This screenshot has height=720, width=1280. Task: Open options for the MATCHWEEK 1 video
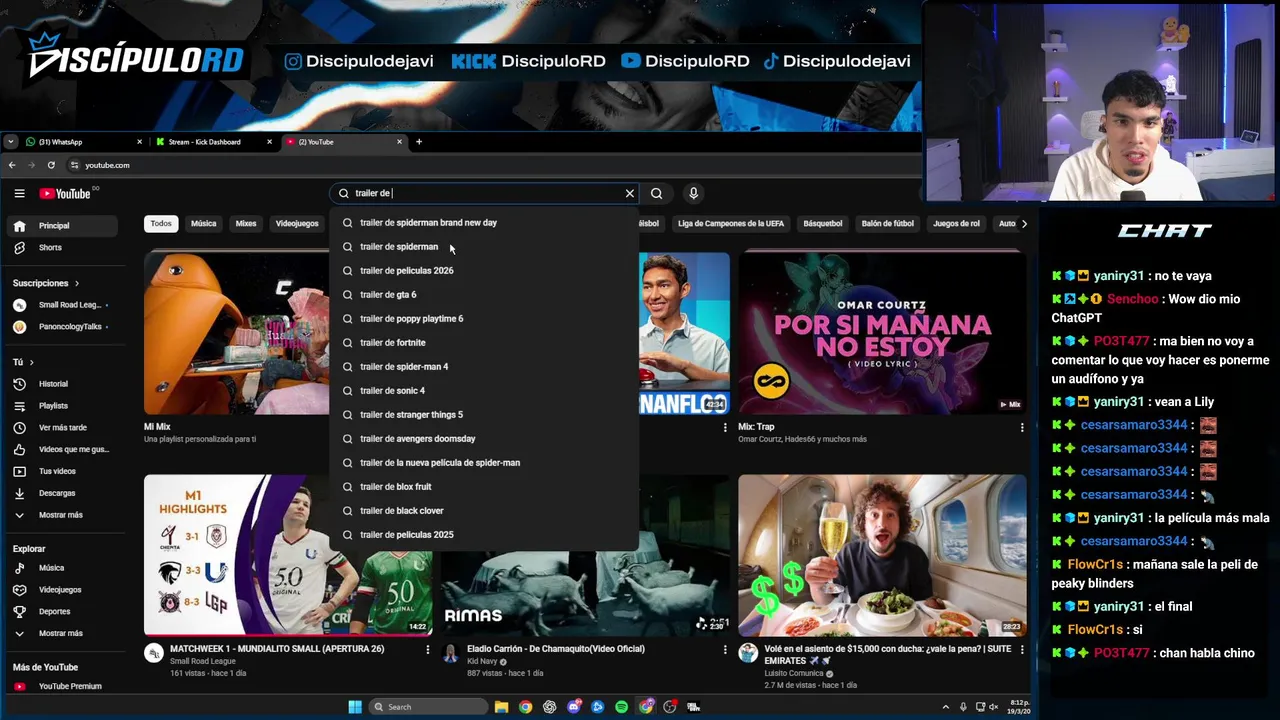[x=427, y=650]
